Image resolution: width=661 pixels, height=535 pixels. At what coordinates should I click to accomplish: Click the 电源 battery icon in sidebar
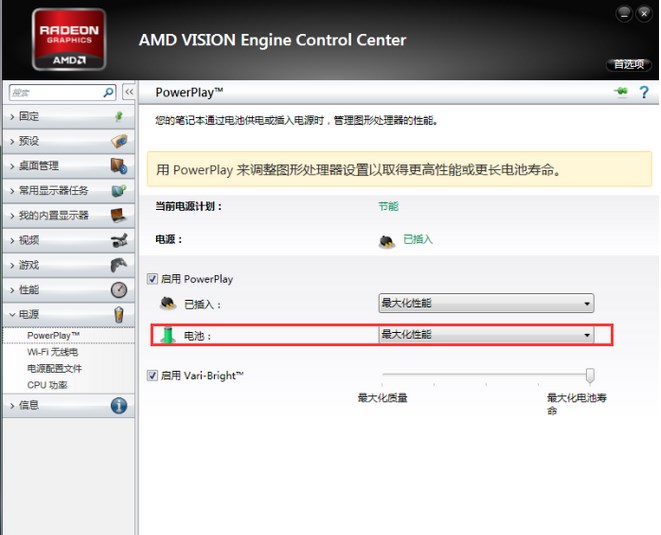click(119, 315)
